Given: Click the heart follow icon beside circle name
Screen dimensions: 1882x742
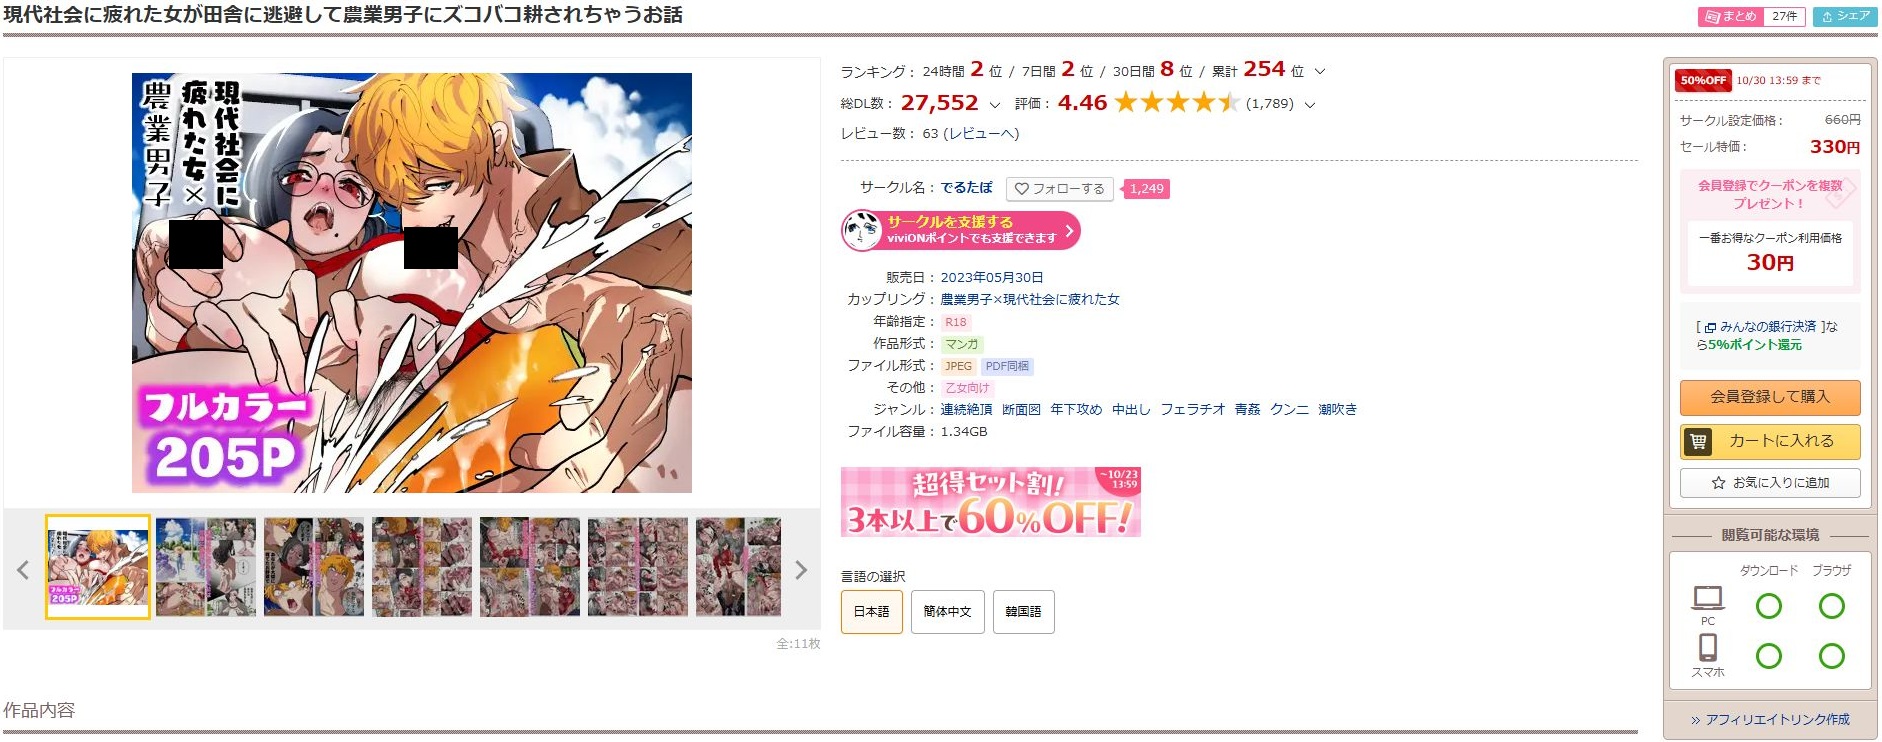Looking at the screenshot, I should pyautogui.click(x=1022, y=189).
